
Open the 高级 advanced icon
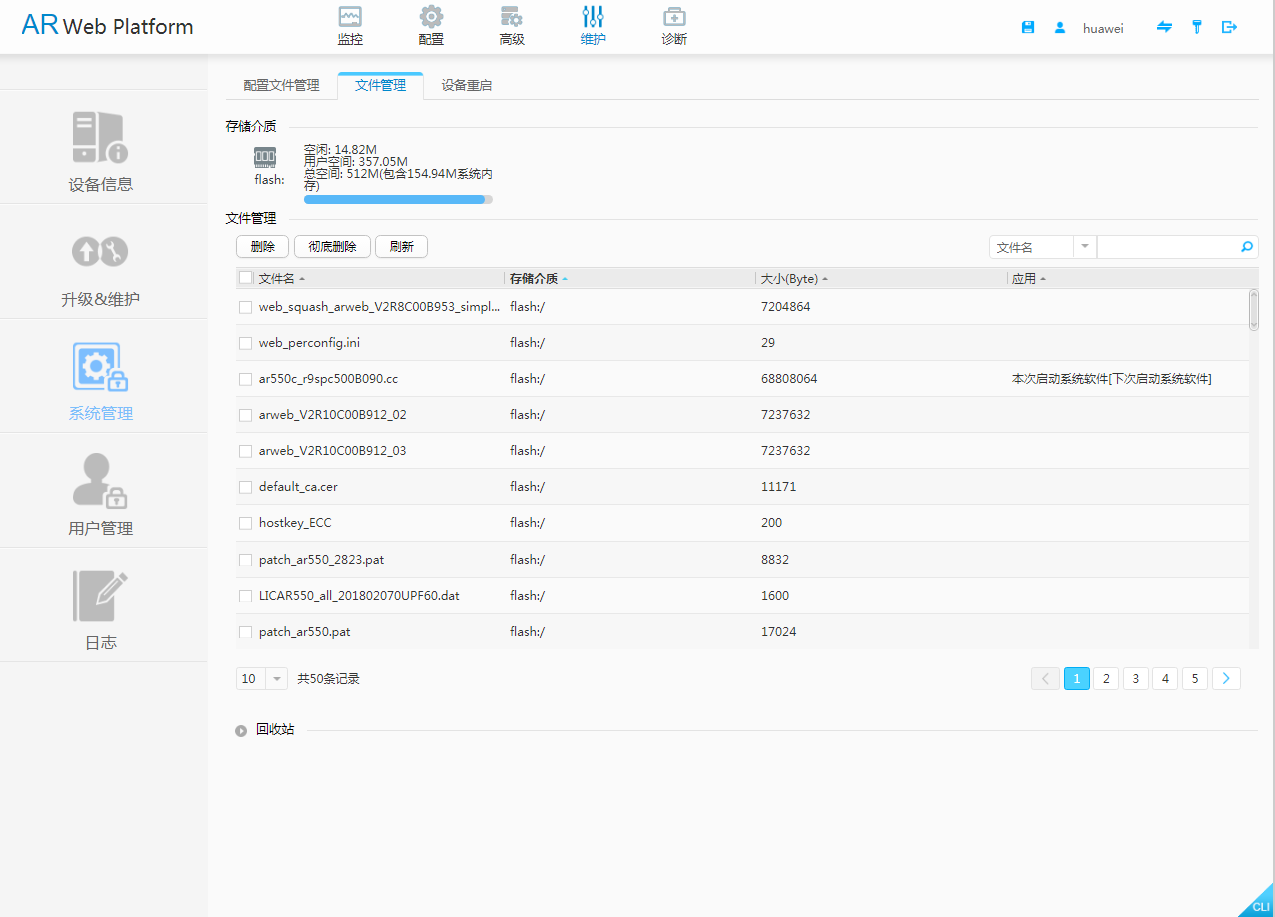(512, 17)
